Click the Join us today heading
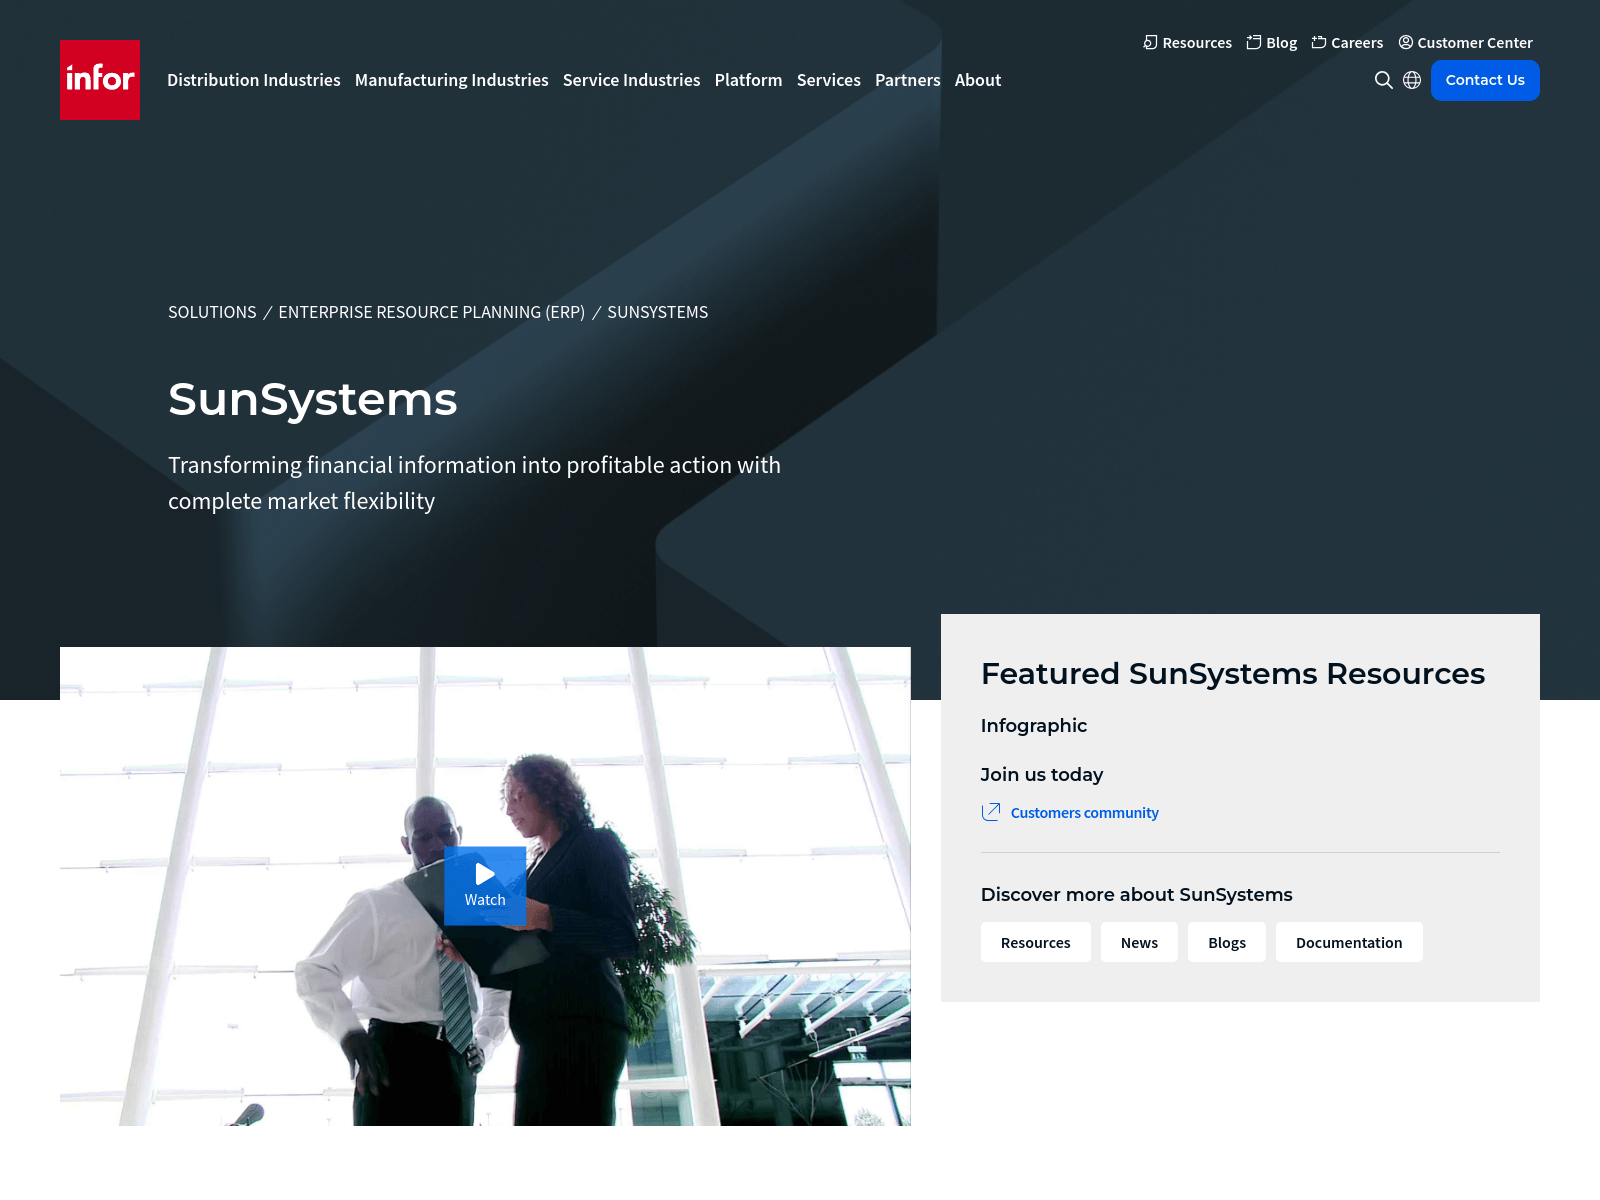Image resolution: width=1600 pixels, height=1200 pixels. (1042, 775)
